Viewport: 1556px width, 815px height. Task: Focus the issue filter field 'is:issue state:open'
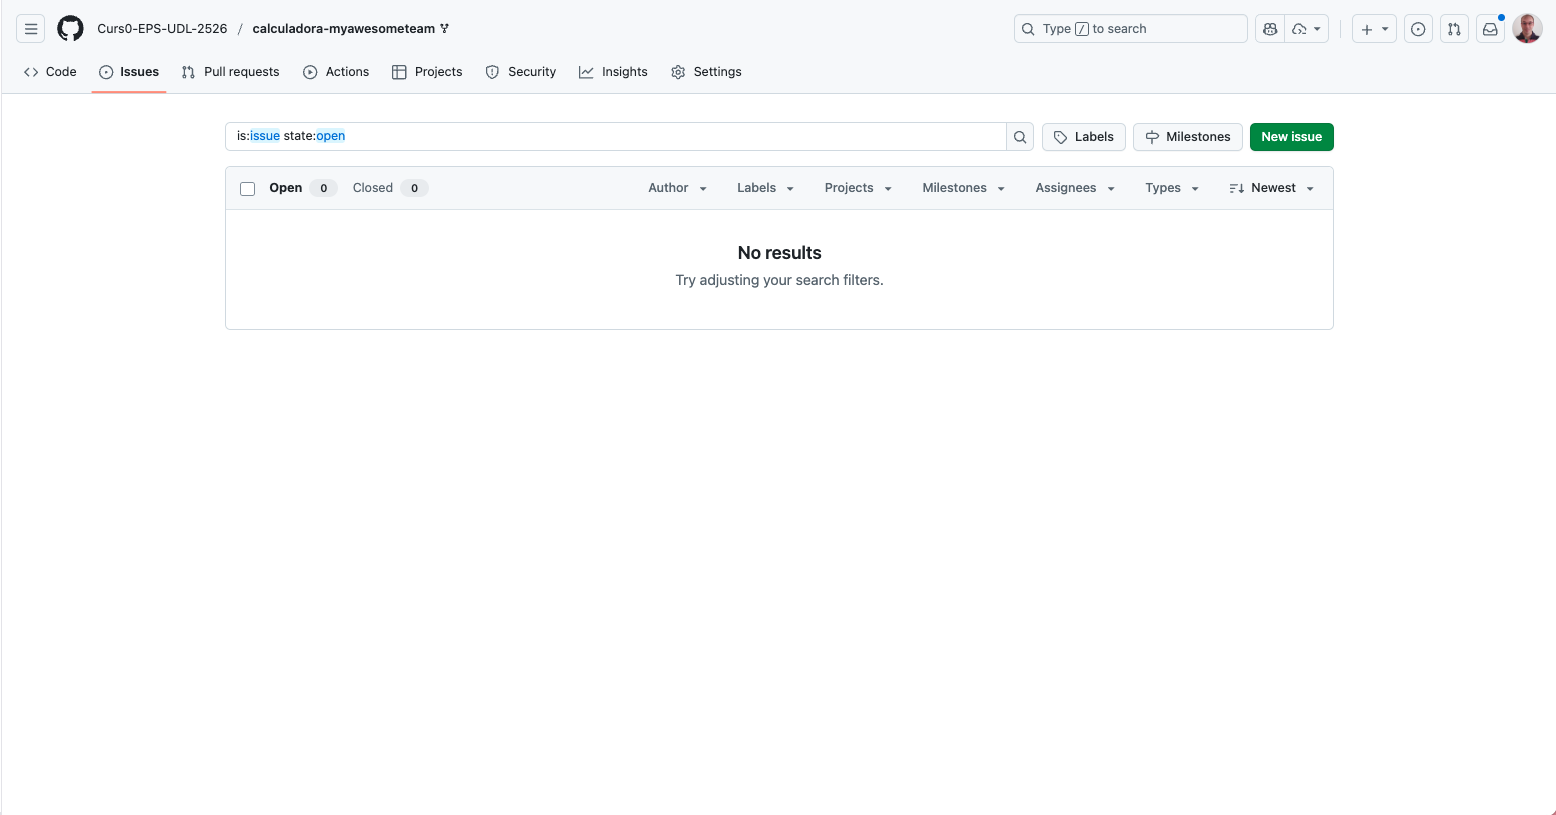pos(616,137)
